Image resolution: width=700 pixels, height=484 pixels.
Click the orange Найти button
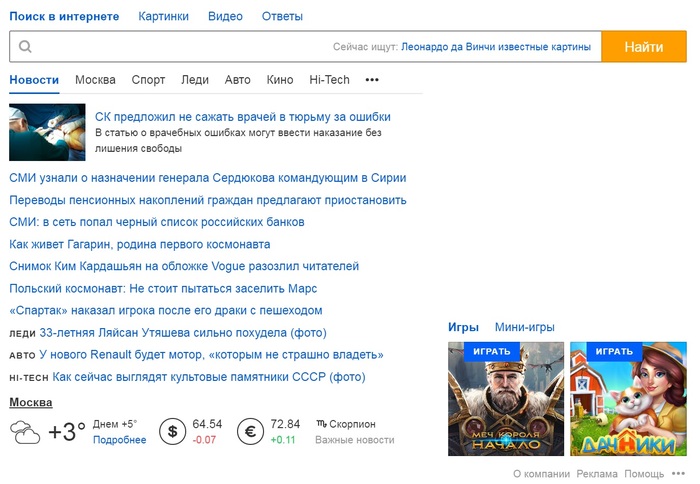coord(644,46)
